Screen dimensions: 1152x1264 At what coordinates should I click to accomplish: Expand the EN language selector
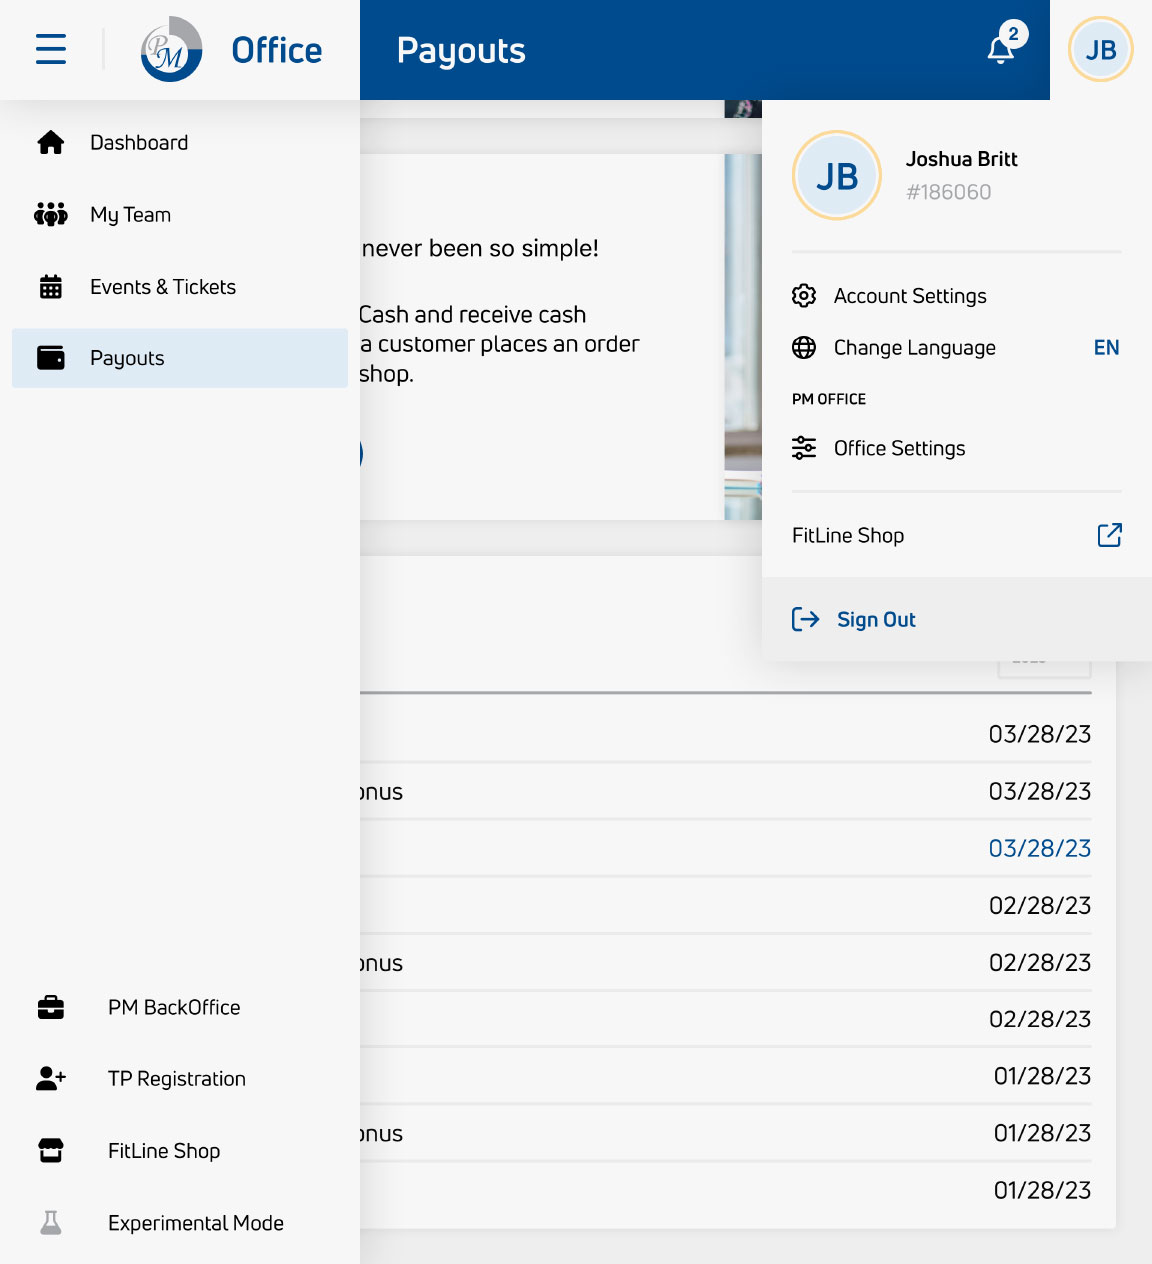tap(1106, 348)
